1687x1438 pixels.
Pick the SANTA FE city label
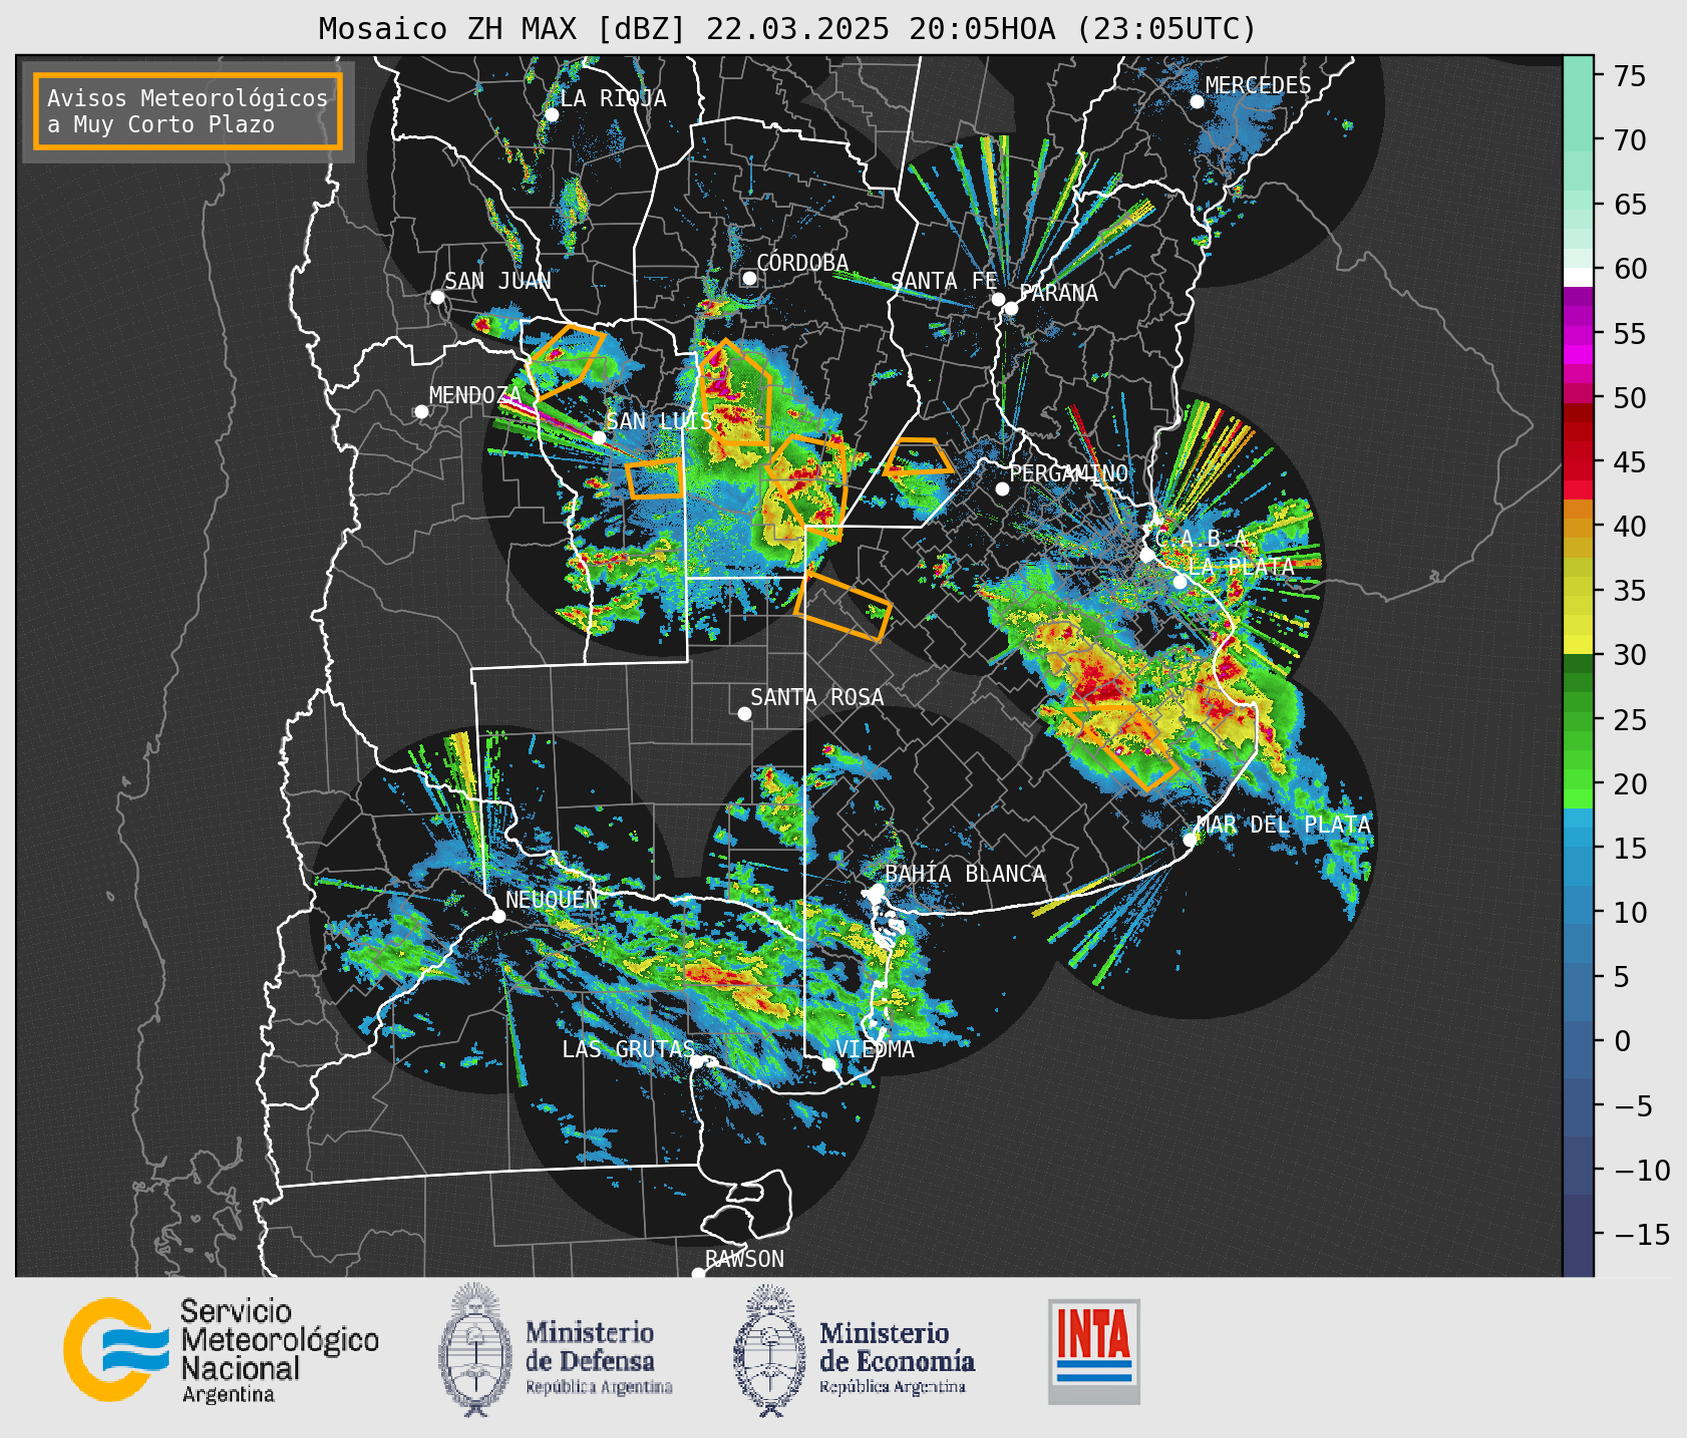click(944, 281)
